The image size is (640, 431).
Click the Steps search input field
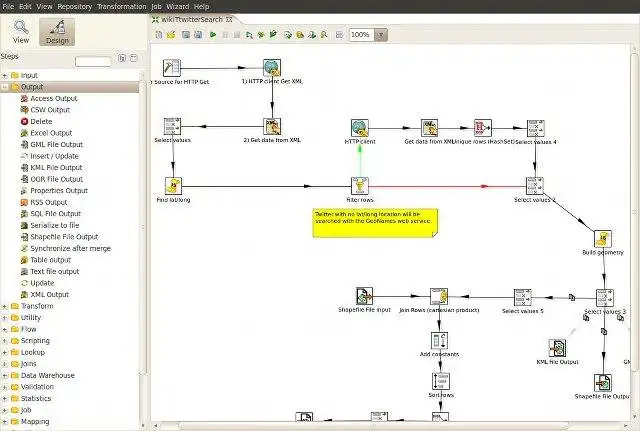[93, 62]
